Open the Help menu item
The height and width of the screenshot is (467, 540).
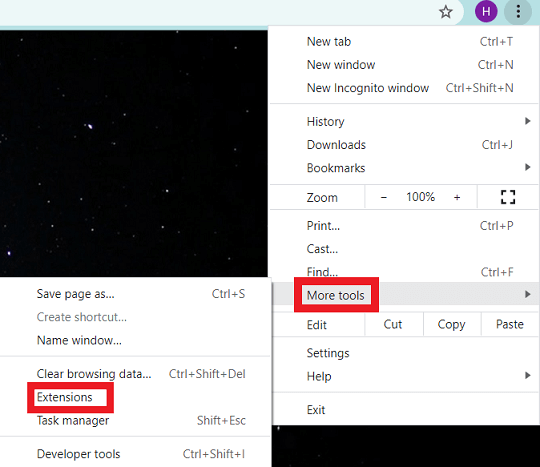coord(405,376)
